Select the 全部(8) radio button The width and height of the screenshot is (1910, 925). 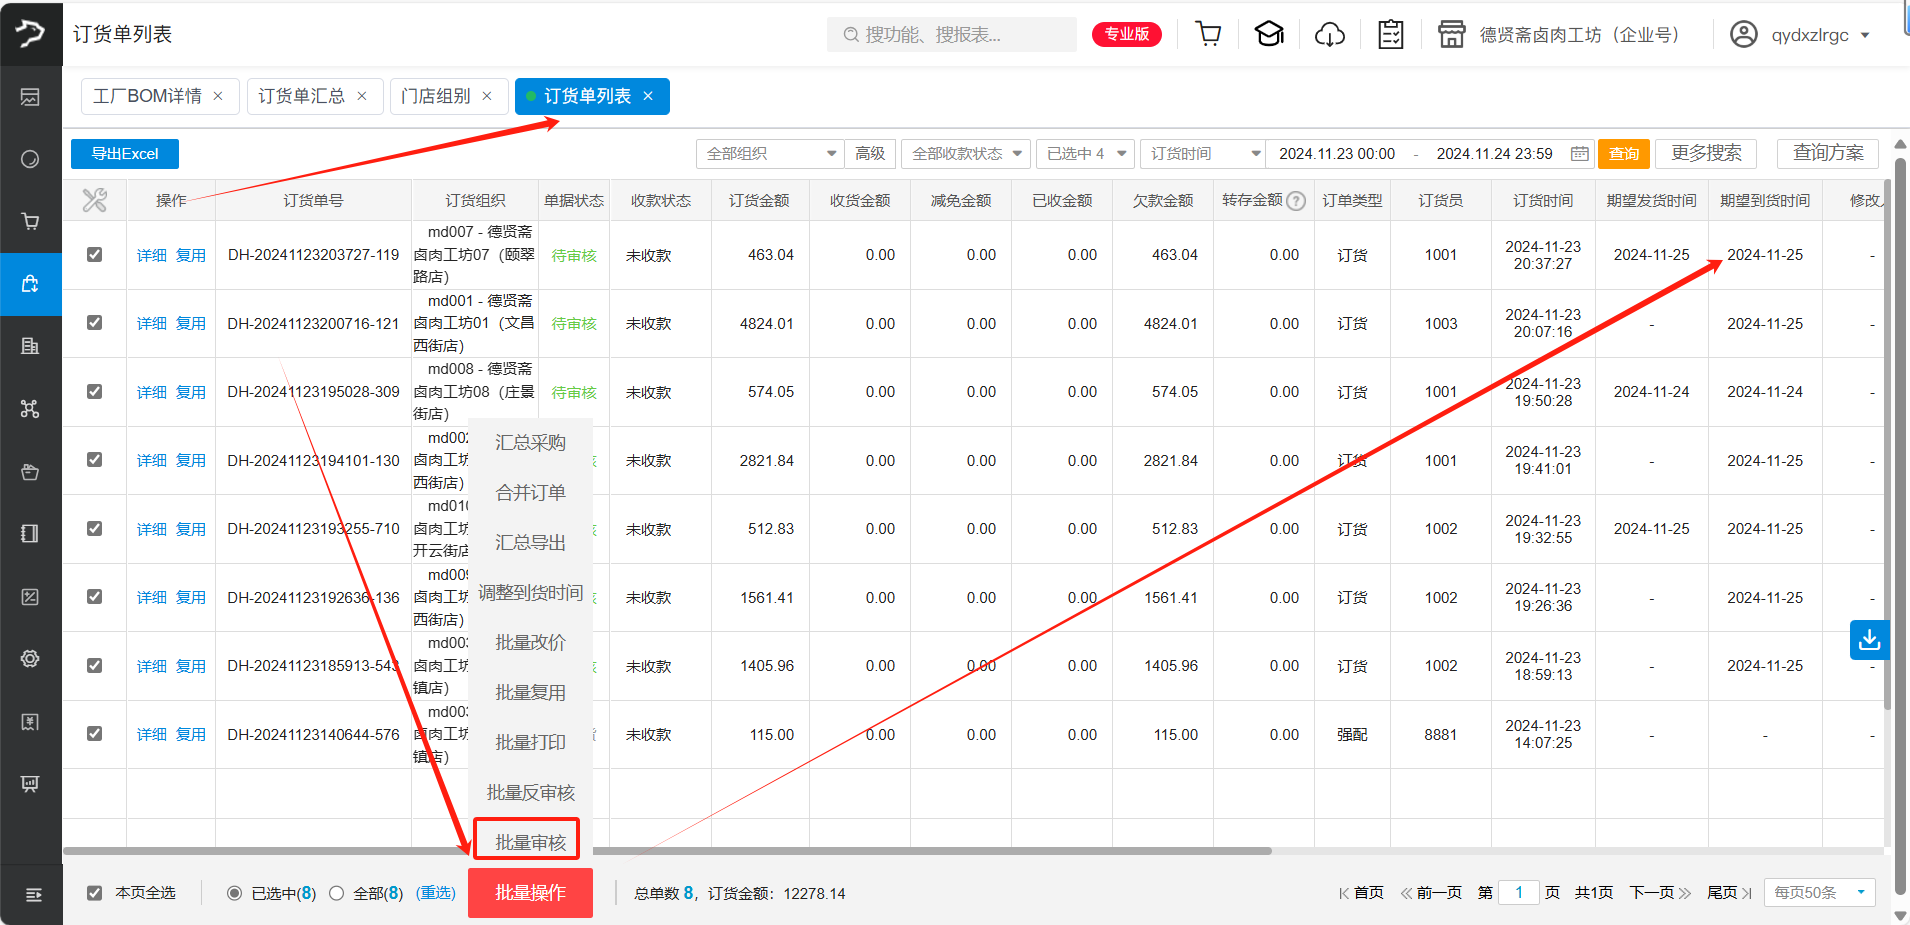coord(337,893)
